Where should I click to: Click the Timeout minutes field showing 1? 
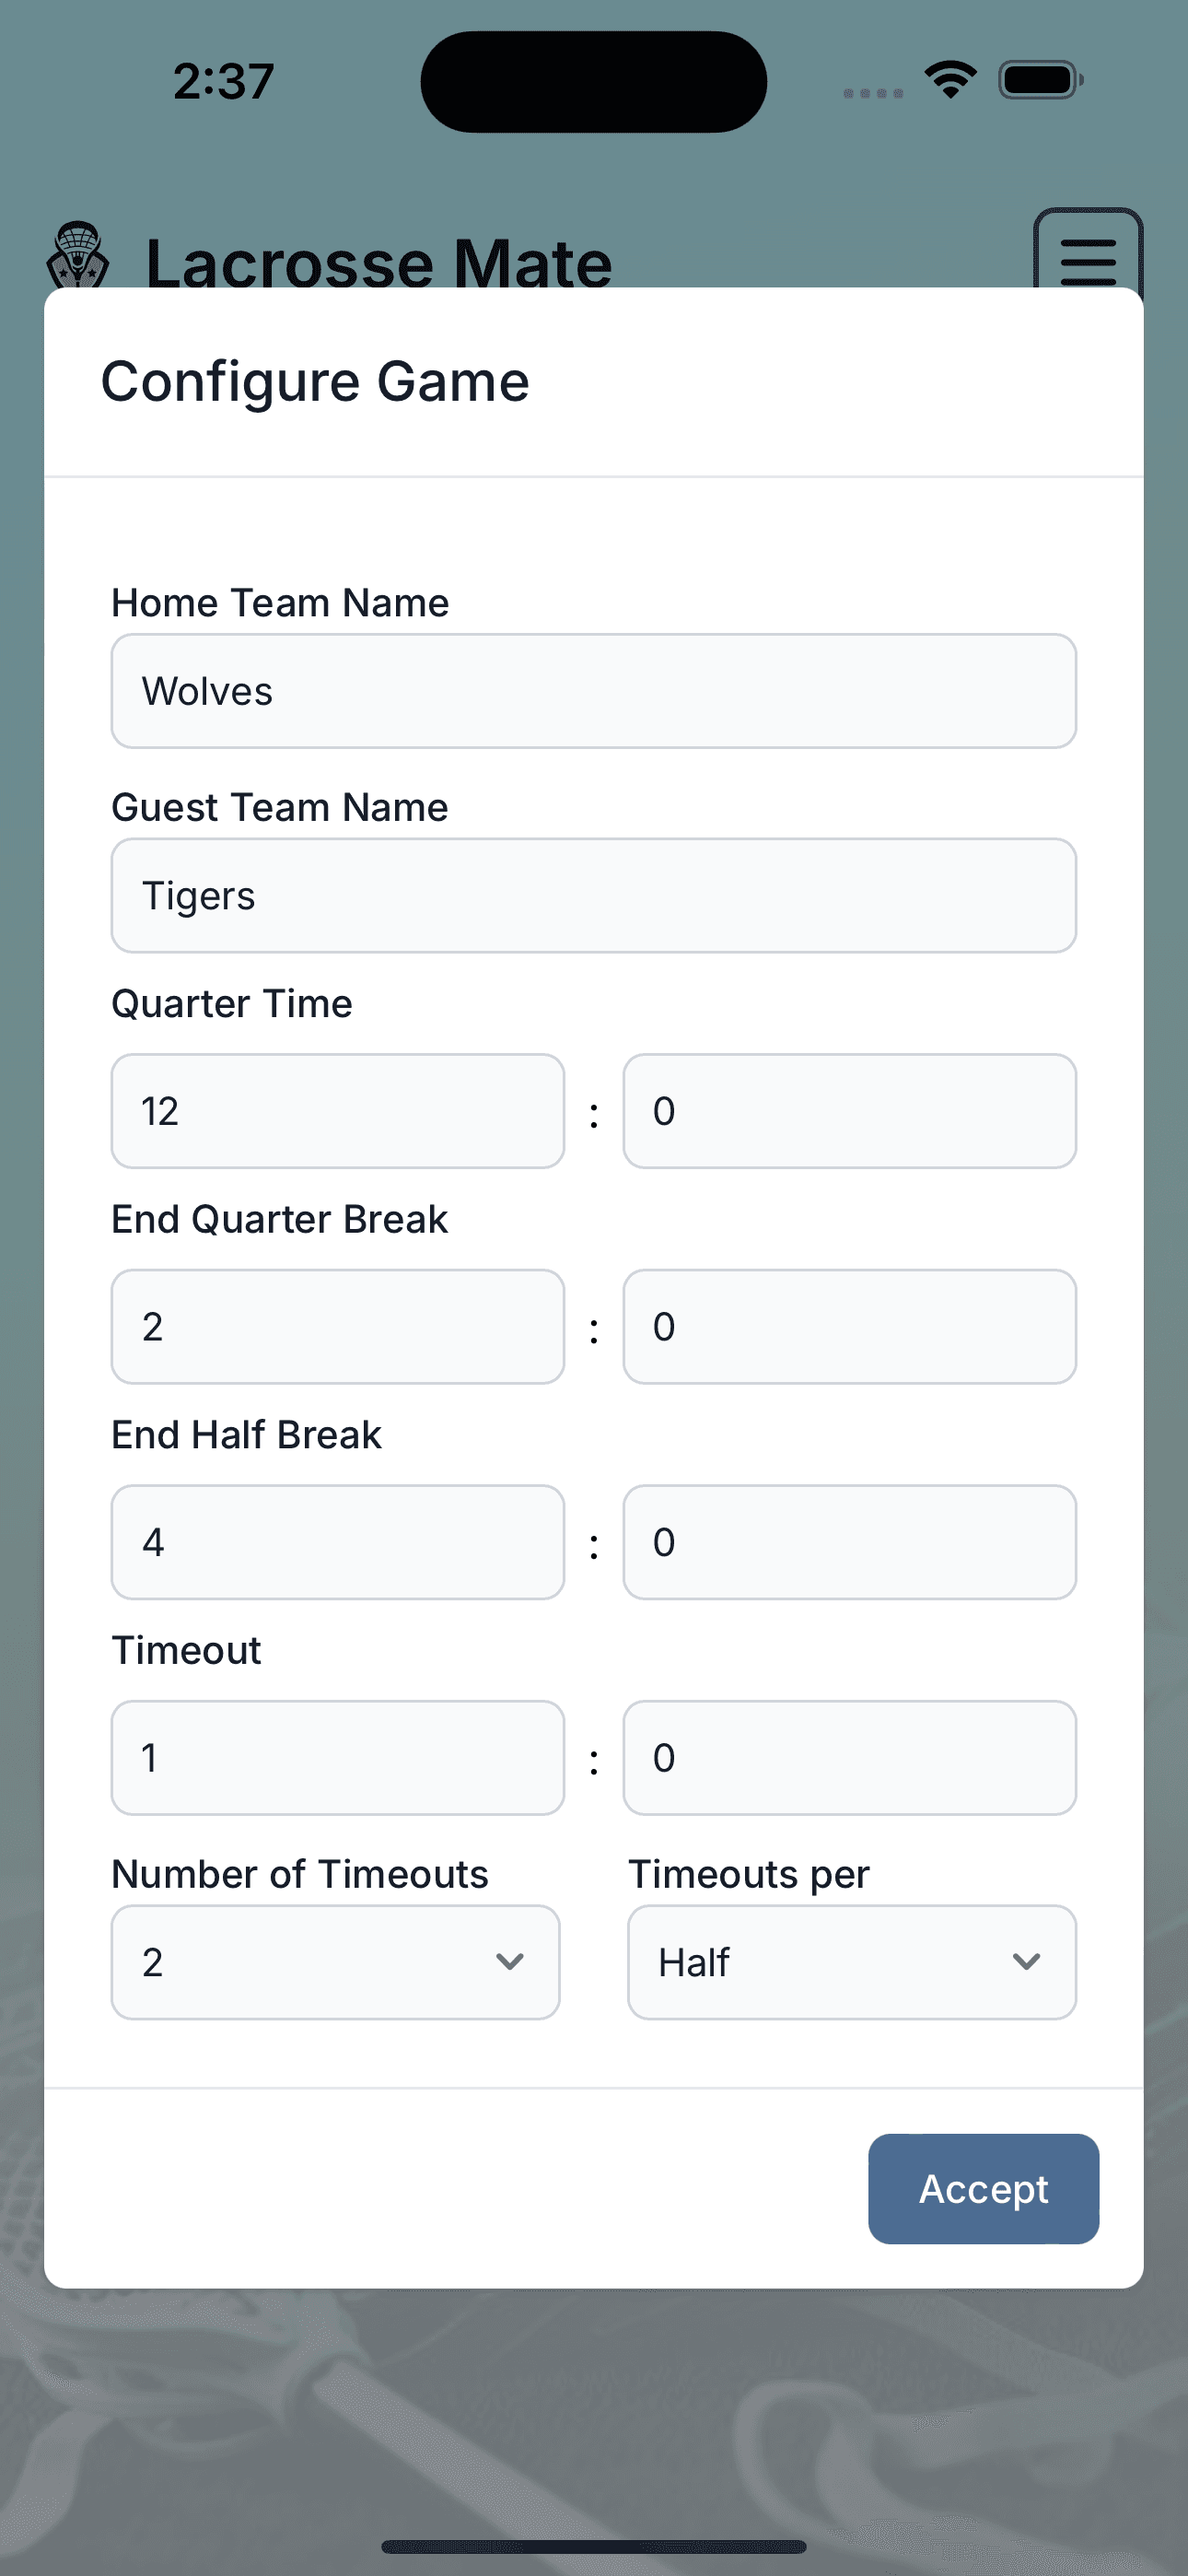[338, 1757]
